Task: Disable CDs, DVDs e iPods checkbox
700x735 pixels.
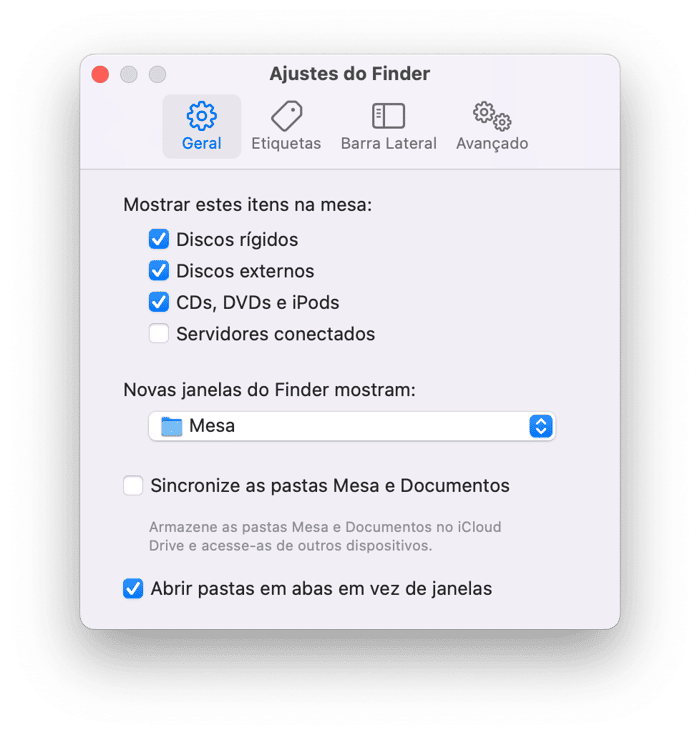Action: pyautogui.click(x=159, y=302)
